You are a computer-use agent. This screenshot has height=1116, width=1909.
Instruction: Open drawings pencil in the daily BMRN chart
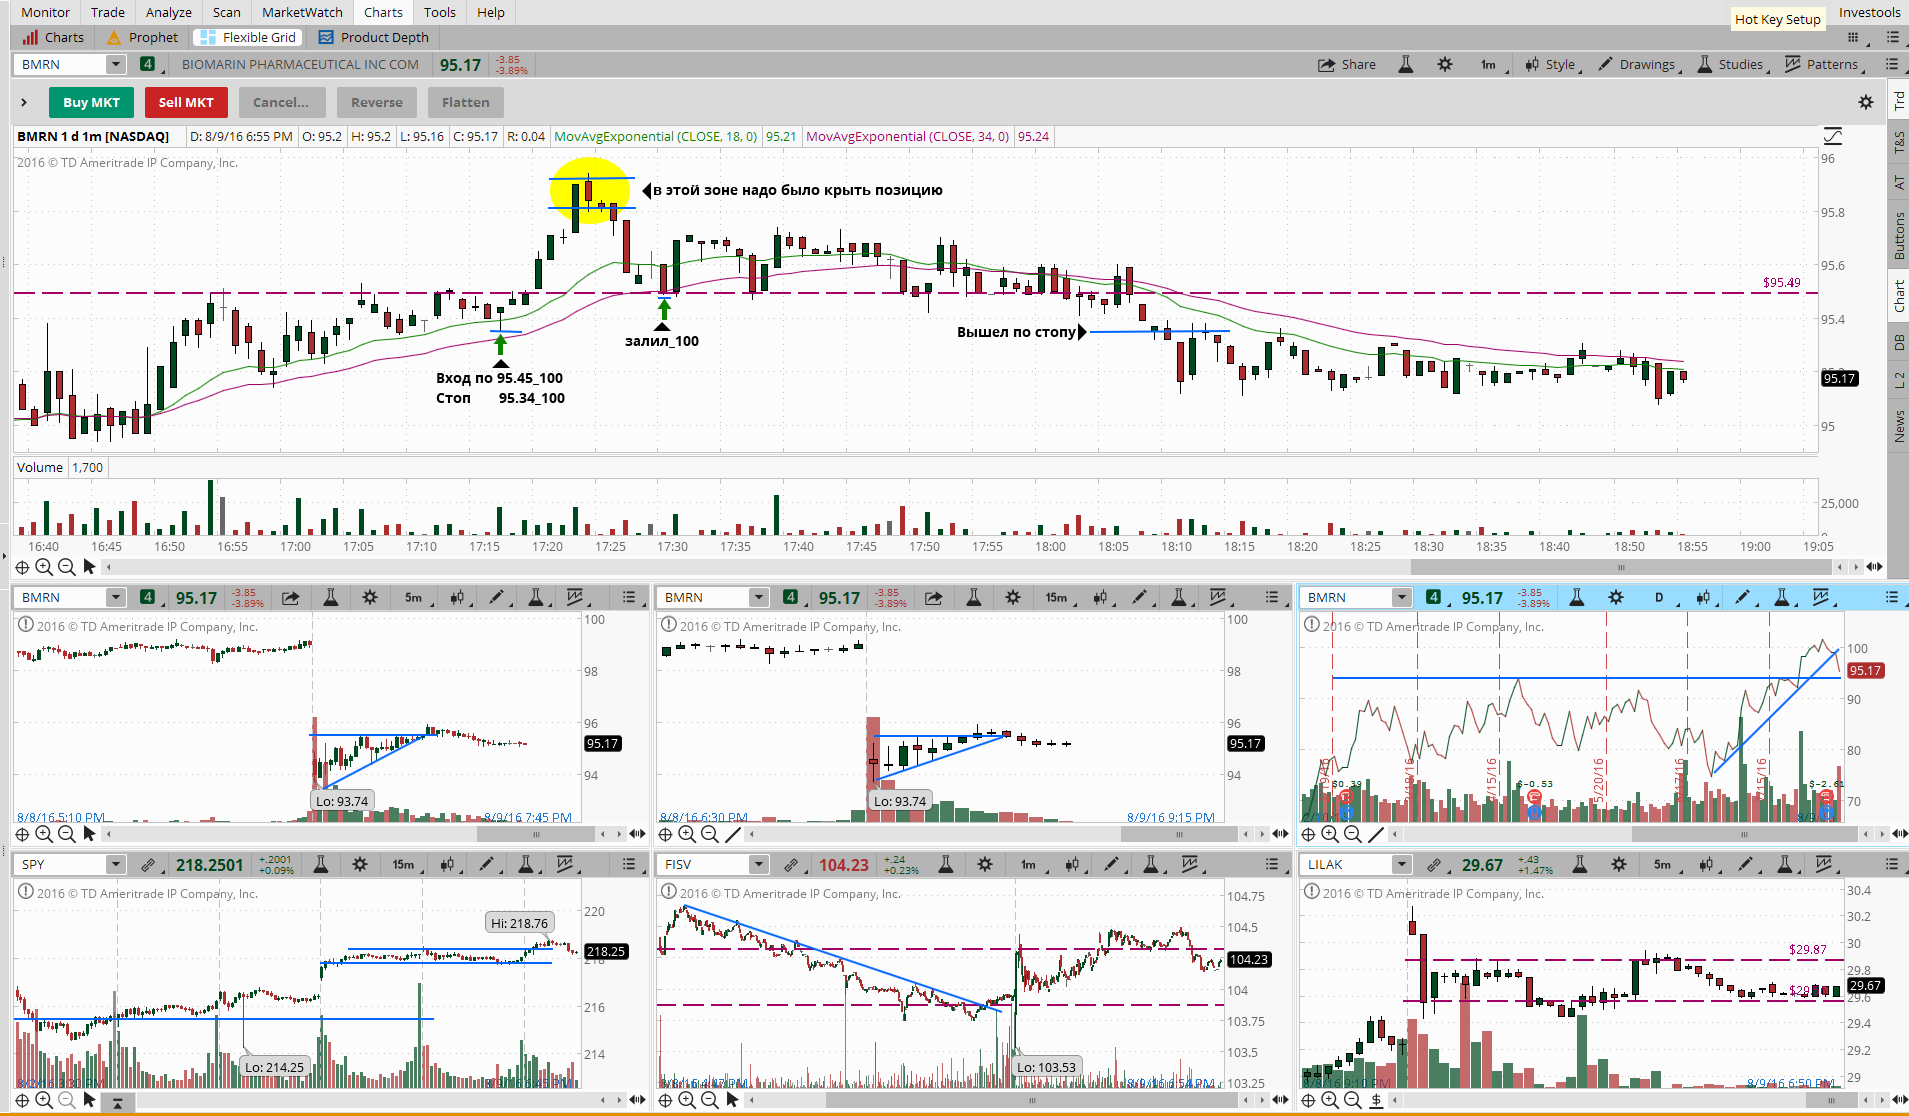point(1742,597)
